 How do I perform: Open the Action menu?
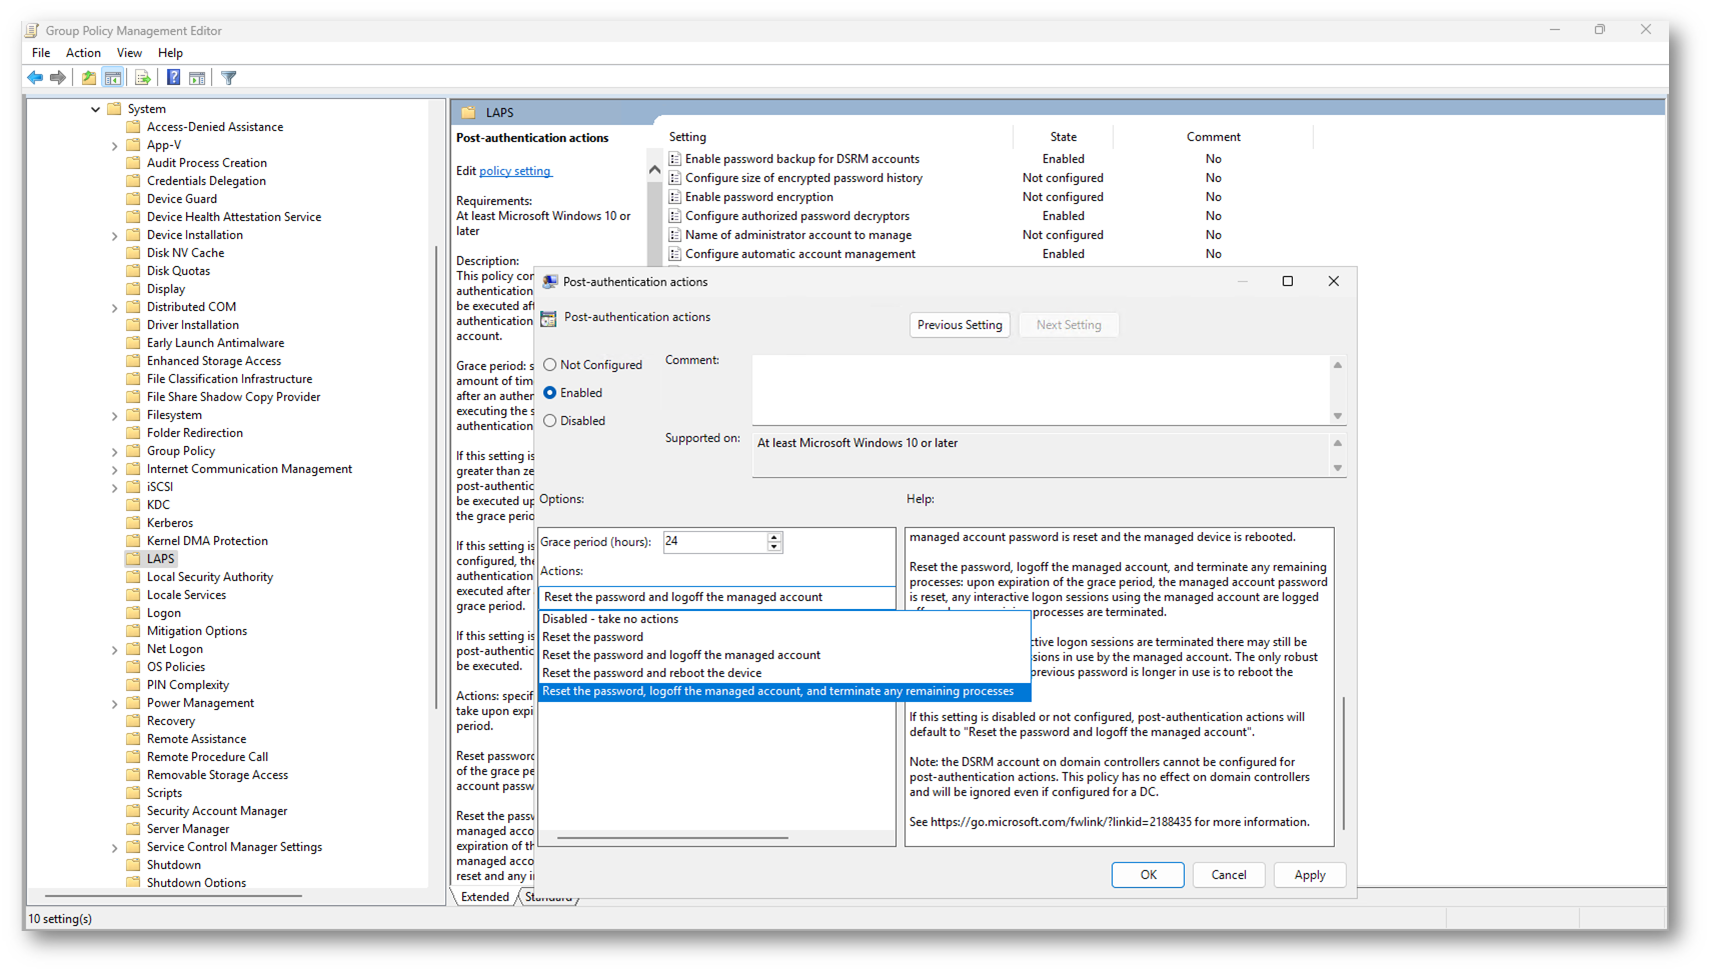click(83, 53)
